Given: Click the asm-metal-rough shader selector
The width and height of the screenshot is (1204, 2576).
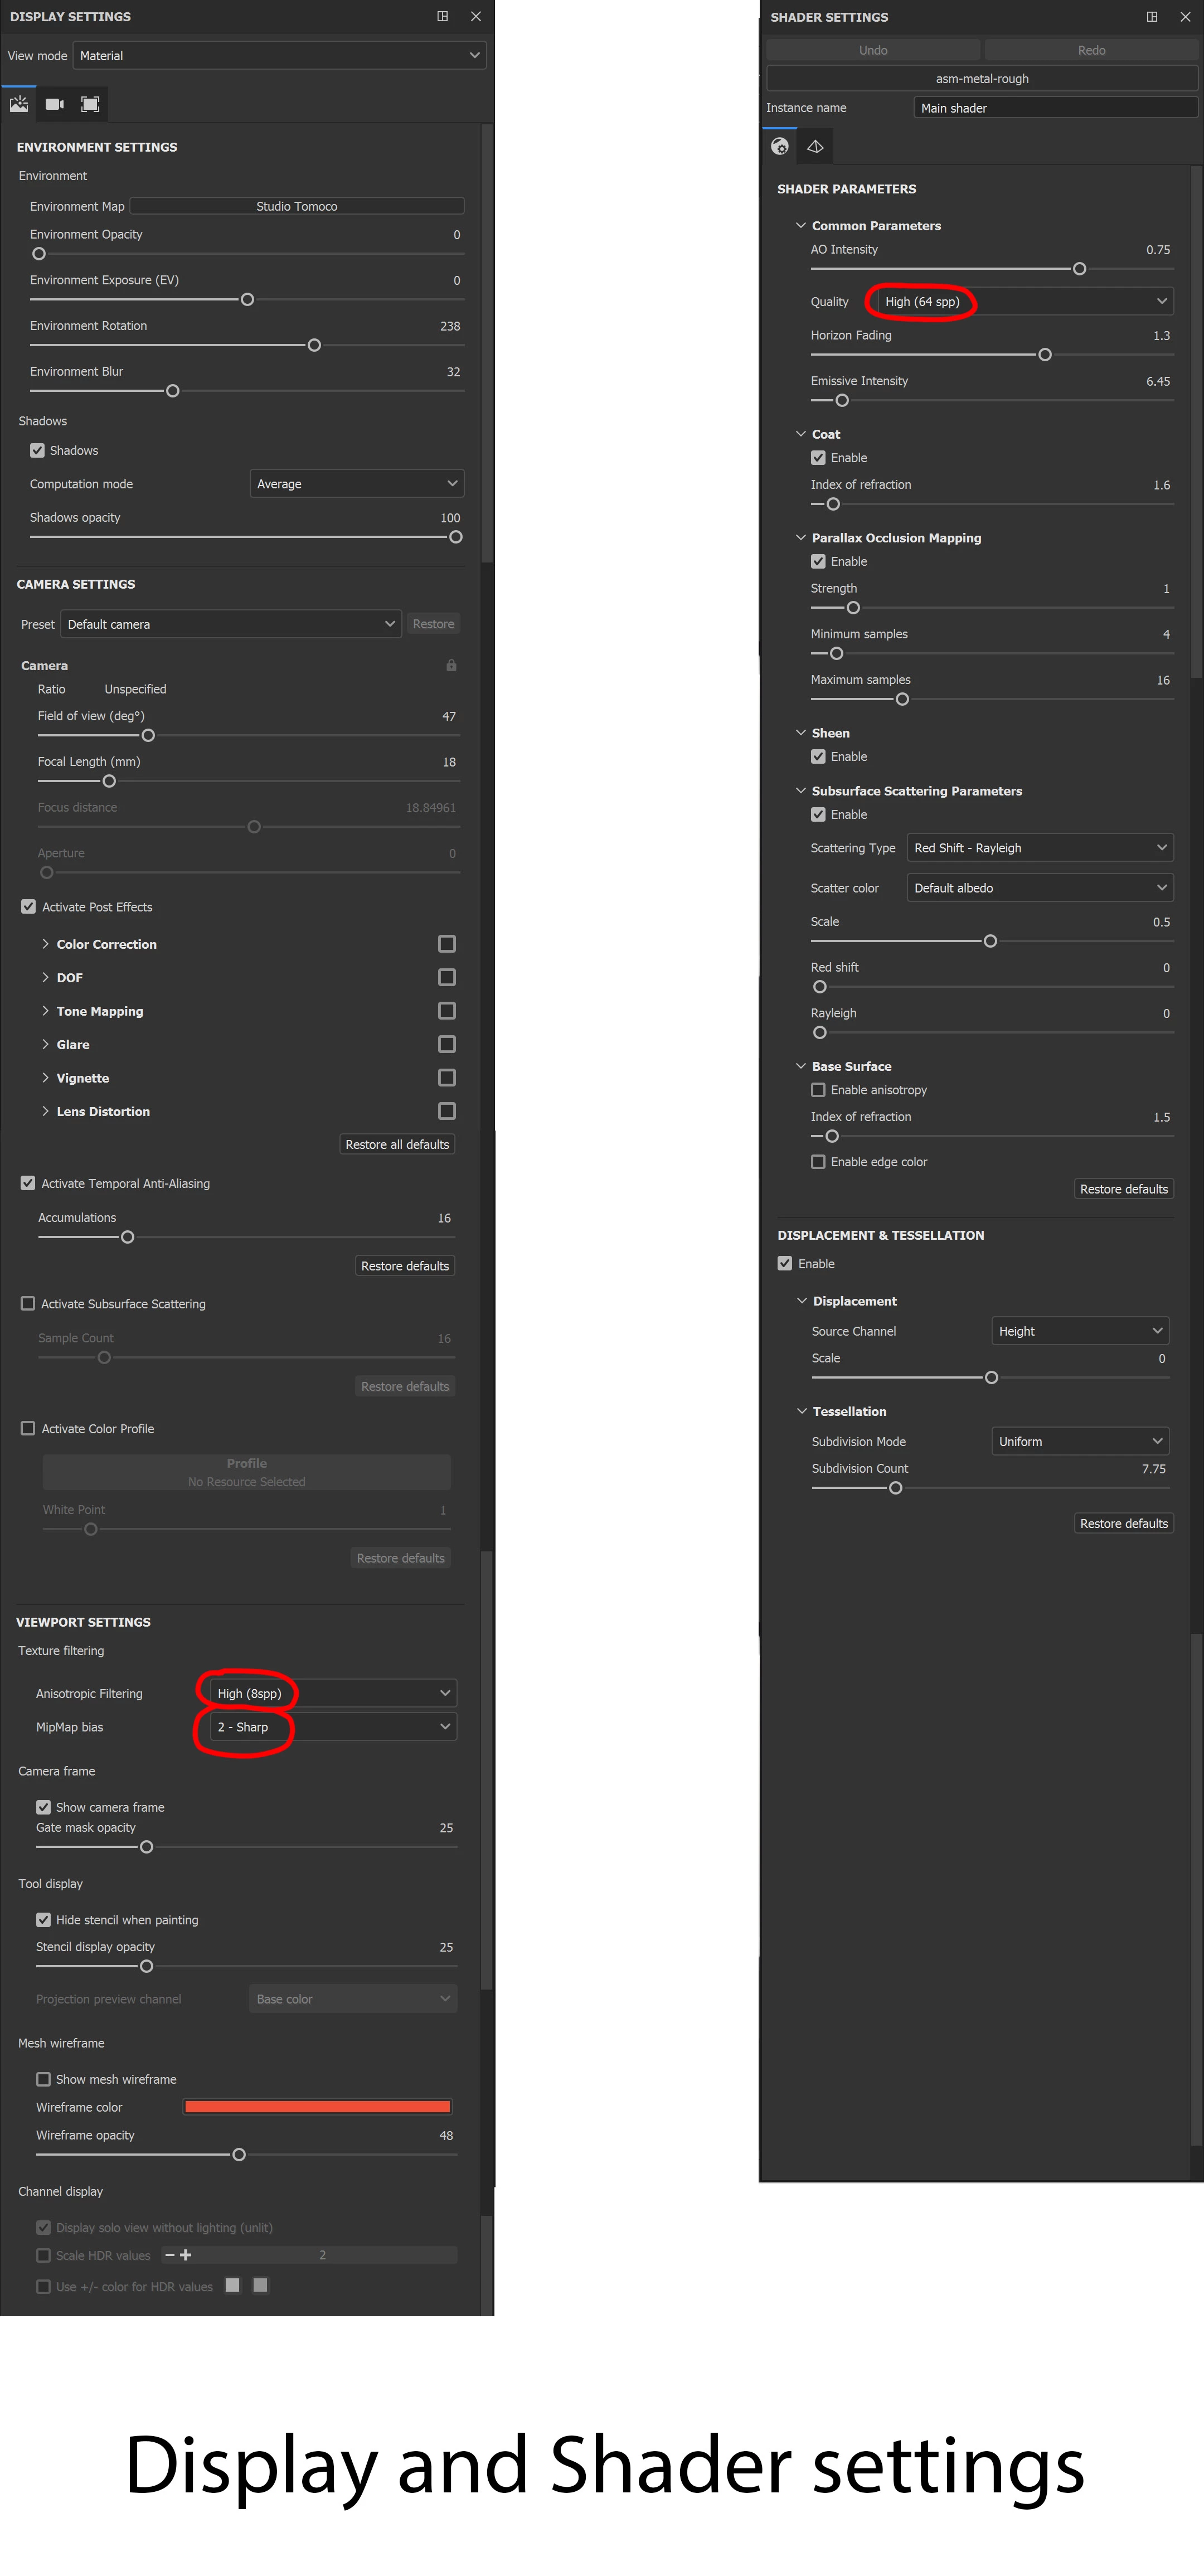Looking at the screenshot, I should click(981, 79).
